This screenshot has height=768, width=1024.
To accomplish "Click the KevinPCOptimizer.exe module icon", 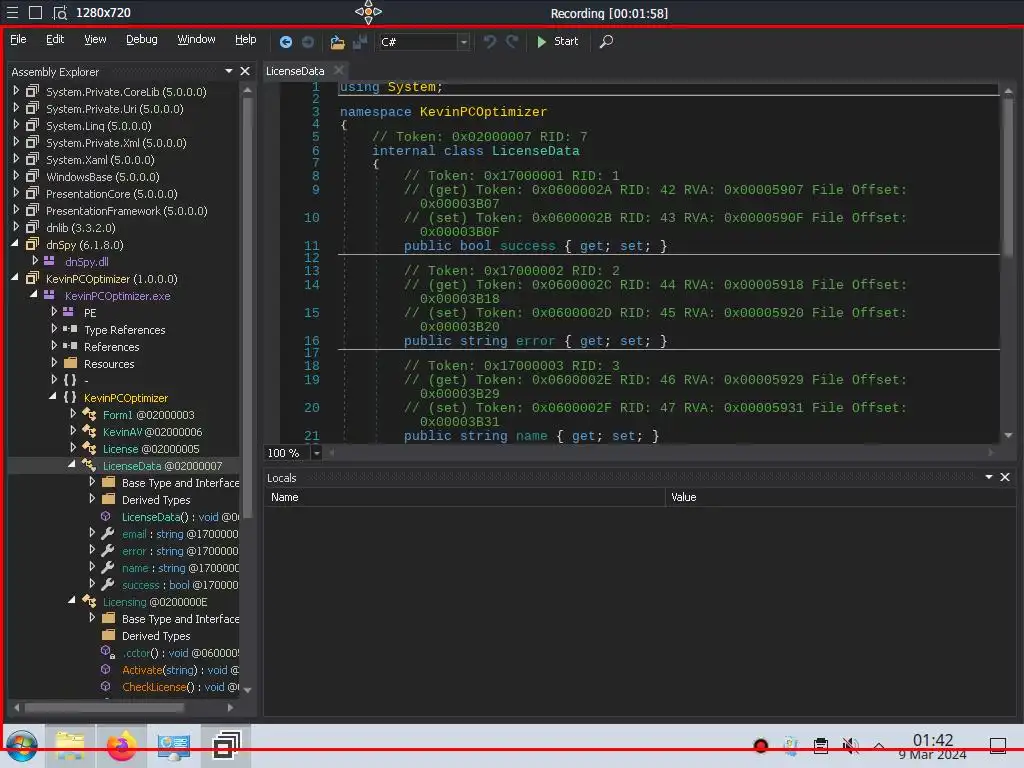I will click(x=49, y=295).
